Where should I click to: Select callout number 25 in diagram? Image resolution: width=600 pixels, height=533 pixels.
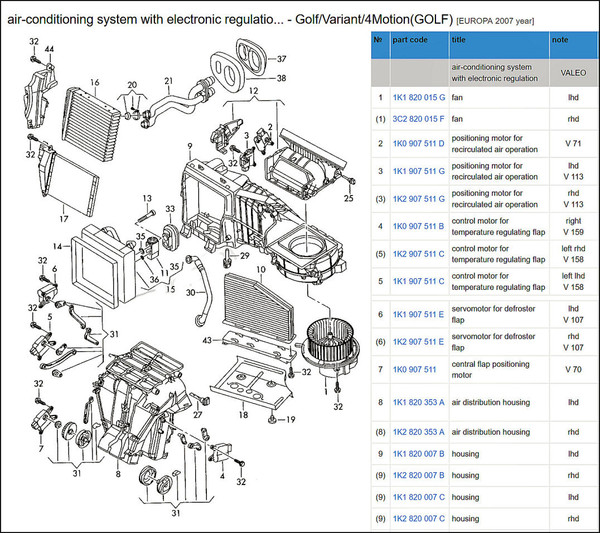349,198
